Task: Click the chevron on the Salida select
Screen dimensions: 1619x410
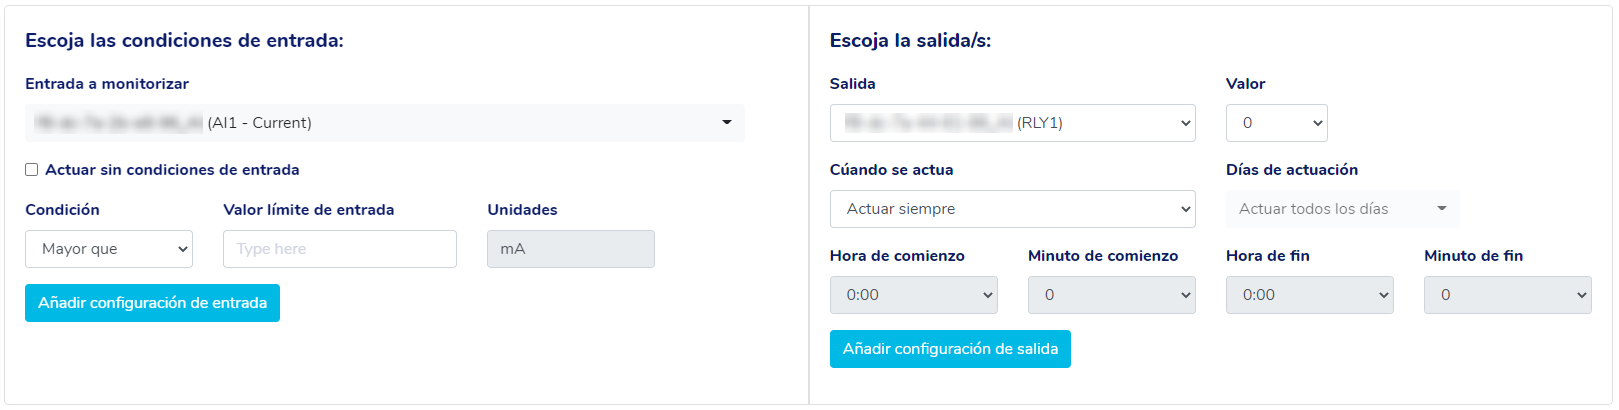Action: click(x=1186, y=123)
